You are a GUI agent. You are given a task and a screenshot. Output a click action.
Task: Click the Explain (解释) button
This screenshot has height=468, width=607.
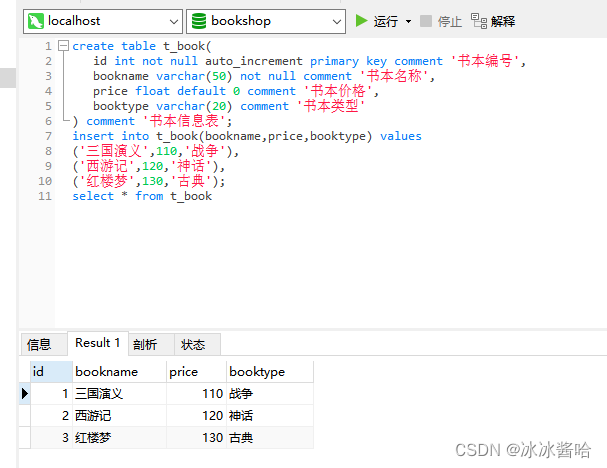point(493,21)
